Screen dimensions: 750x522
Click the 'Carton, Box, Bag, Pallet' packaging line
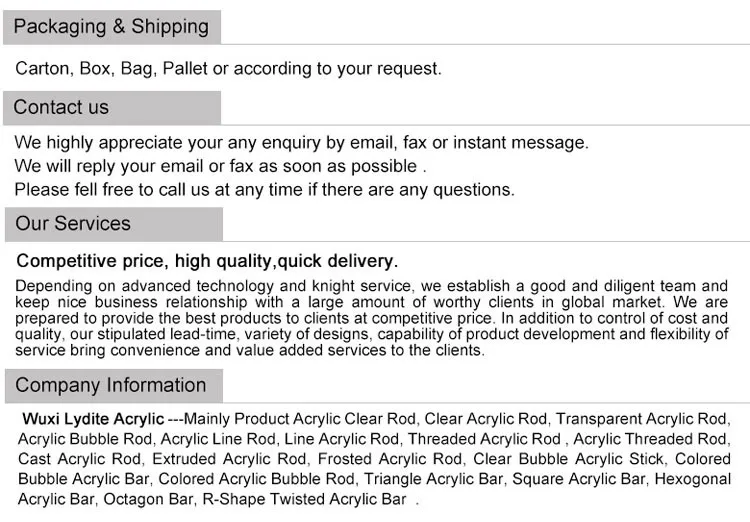coord(228,68)
